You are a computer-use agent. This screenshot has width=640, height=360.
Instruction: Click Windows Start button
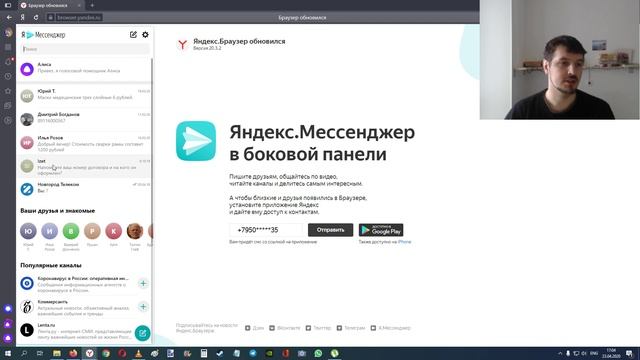click(x=8, y=353)
